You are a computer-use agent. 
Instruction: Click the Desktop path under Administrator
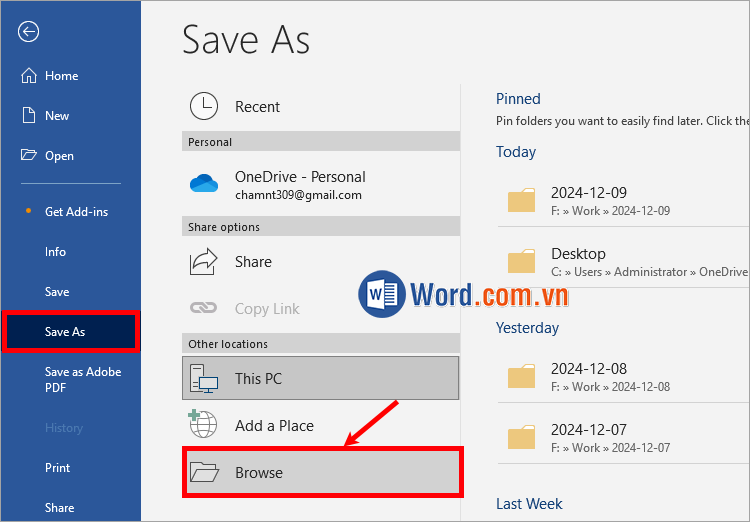click(x=650, y=272)
